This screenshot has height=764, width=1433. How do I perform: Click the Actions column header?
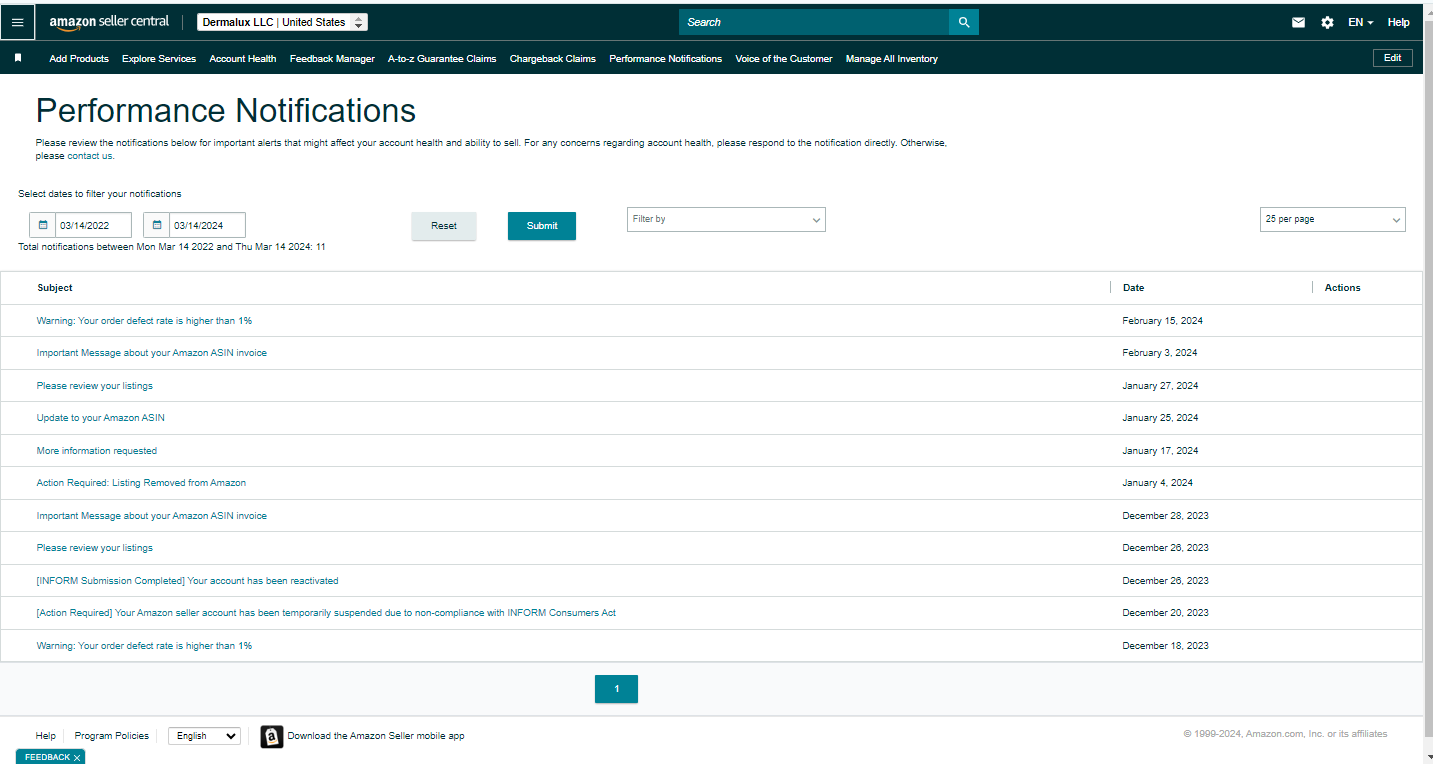click(1342, 288)
